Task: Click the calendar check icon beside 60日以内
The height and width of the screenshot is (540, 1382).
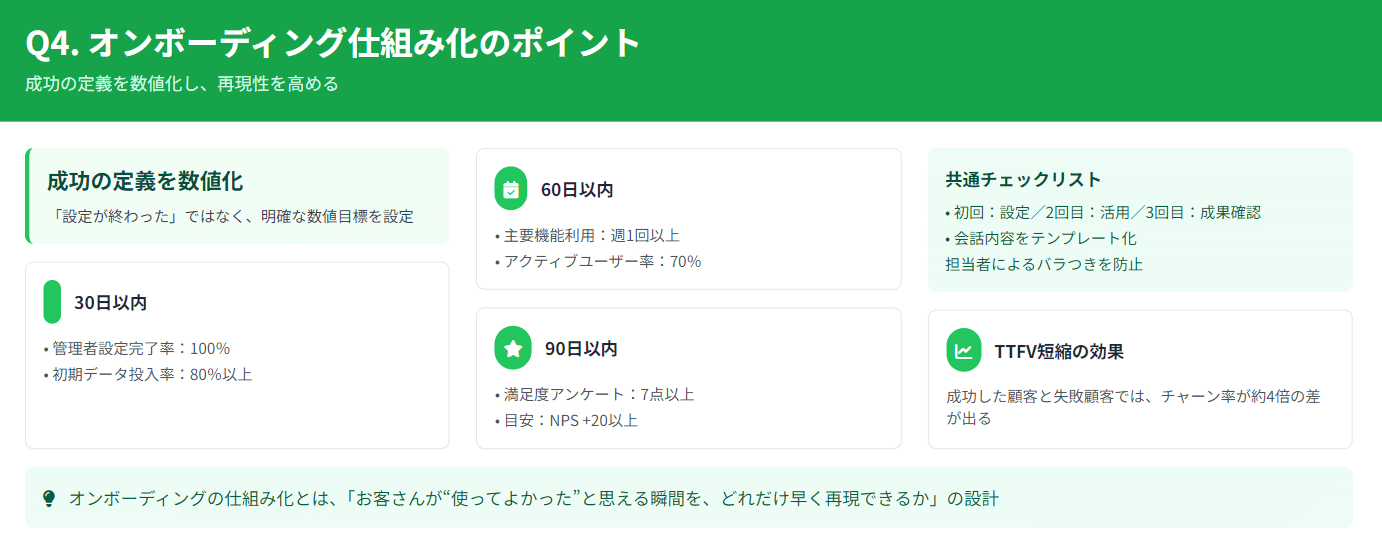Action: tap(511, 189)
